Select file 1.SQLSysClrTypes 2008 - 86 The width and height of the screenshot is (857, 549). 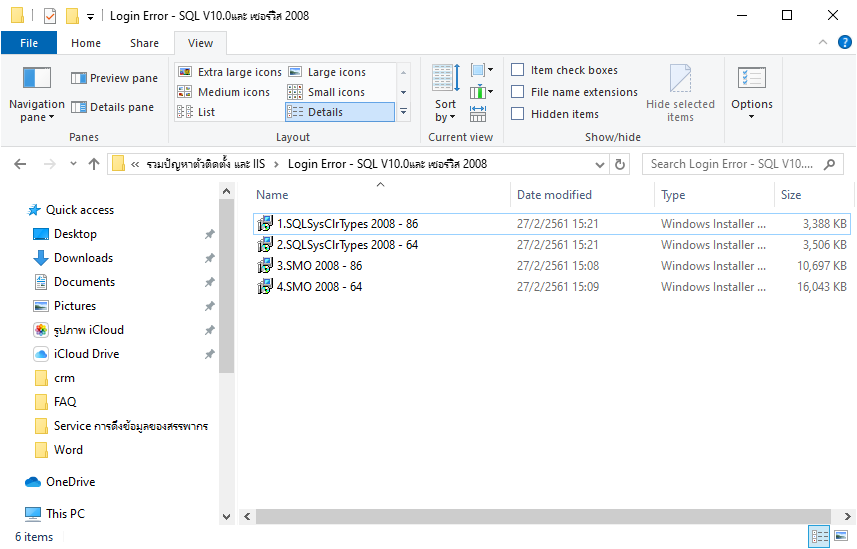(551, 224)
